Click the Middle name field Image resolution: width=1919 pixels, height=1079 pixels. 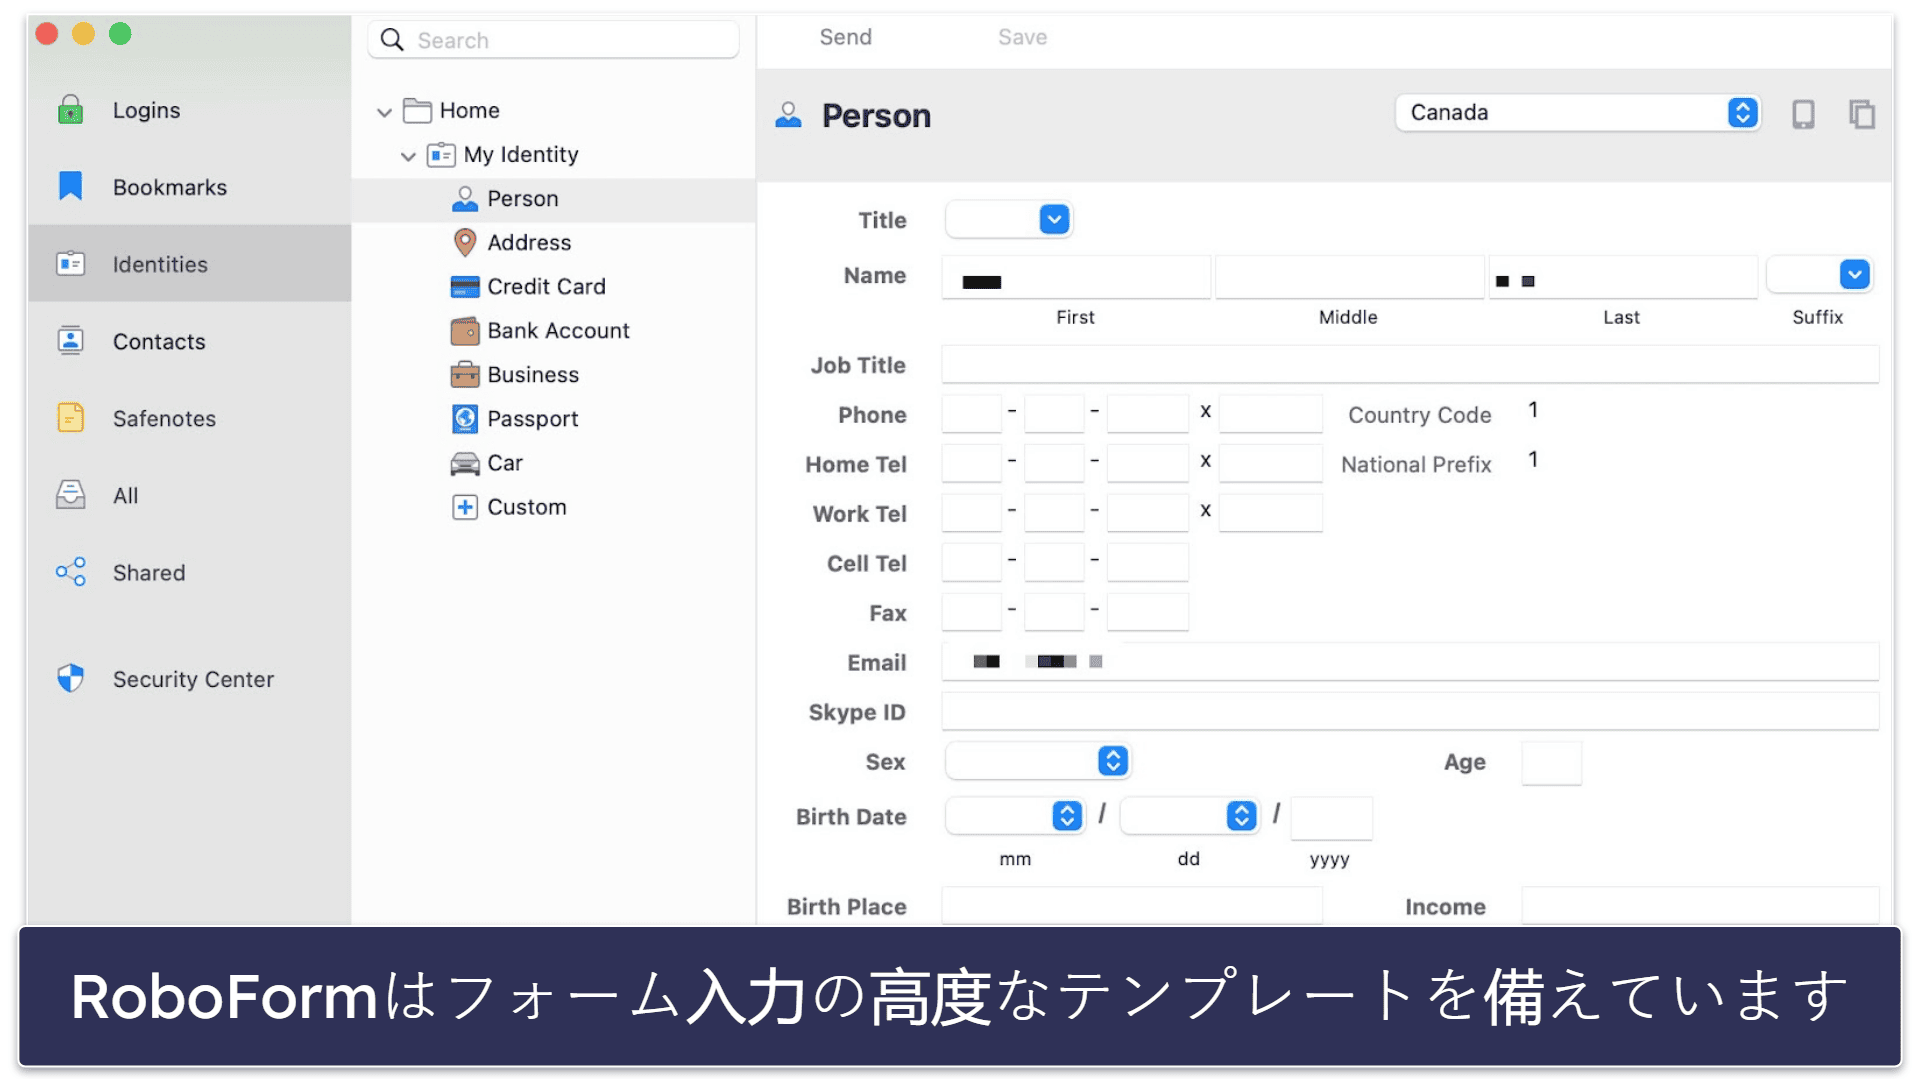tap(1349, 277)
